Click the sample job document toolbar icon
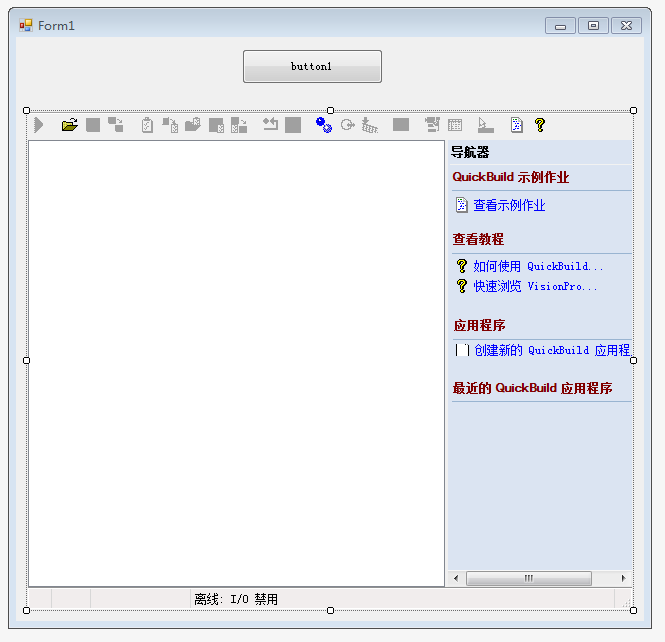The image size is (665, 642). tap(516, 125)
